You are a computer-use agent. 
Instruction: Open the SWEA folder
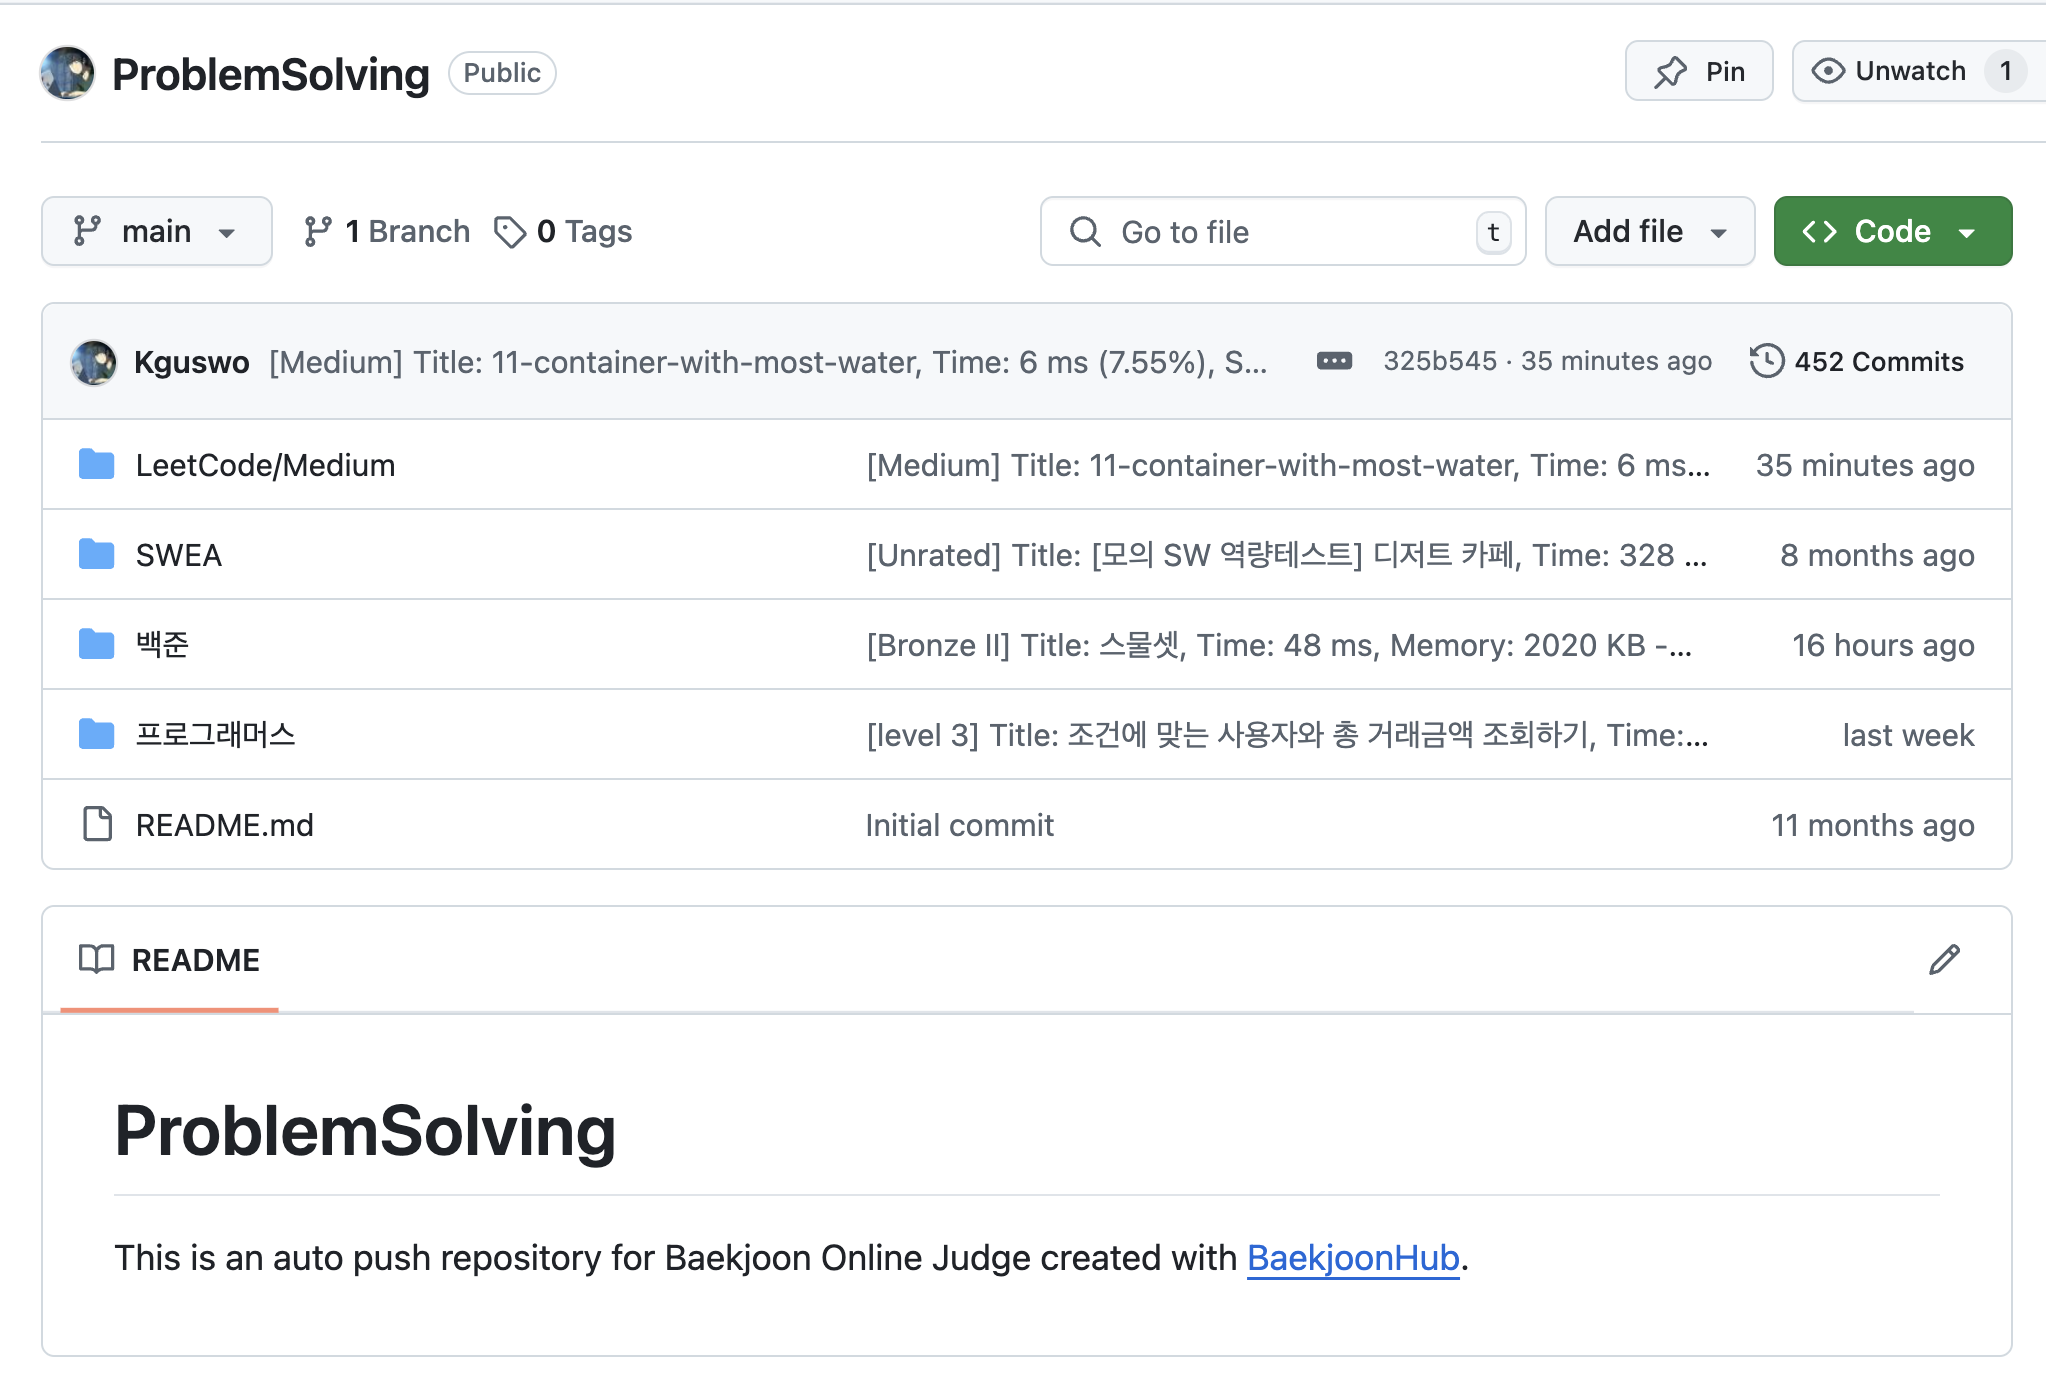coord(179,555)
